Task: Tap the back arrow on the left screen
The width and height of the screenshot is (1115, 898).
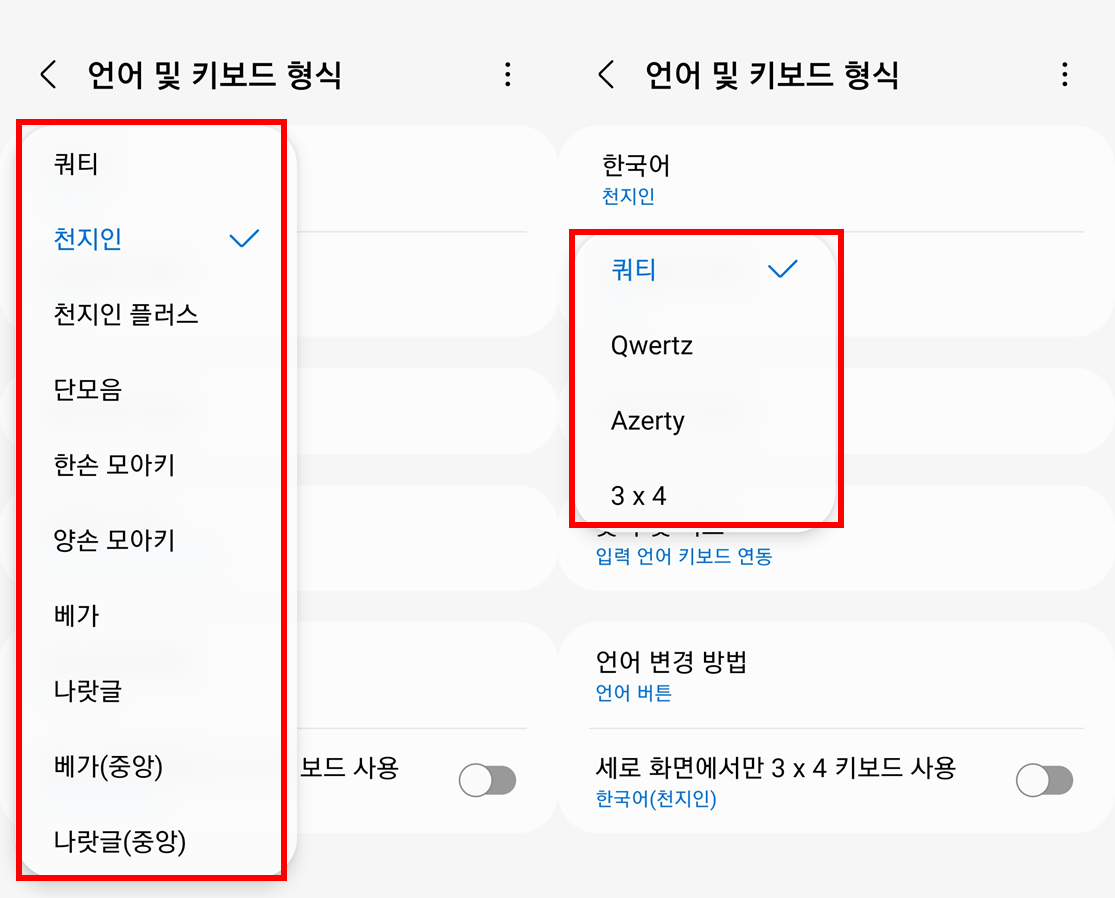Action: [47, 73]
